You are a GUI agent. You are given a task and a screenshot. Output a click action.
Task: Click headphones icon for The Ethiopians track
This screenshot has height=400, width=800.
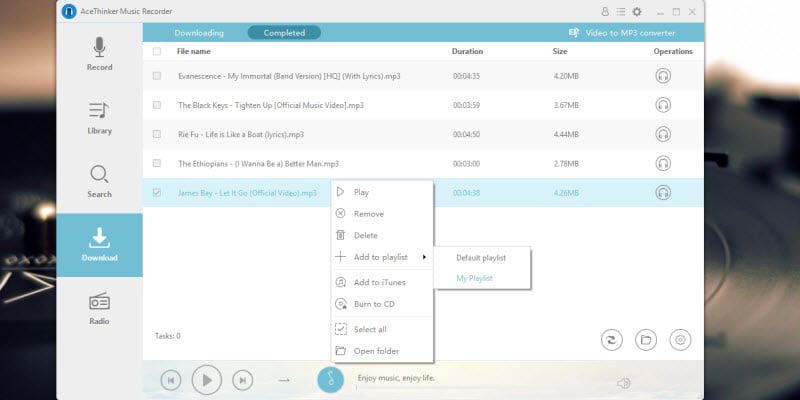coord(663,163)
